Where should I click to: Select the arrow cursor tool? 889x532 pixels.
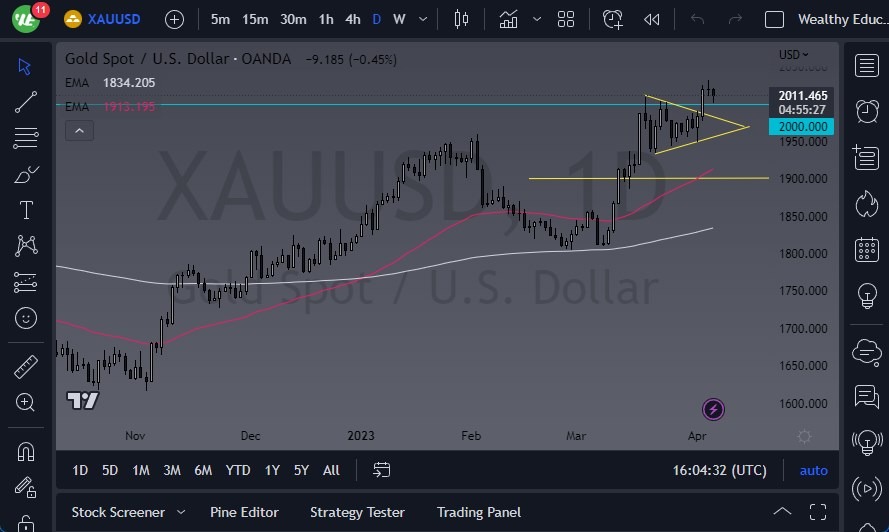[24, 66]
